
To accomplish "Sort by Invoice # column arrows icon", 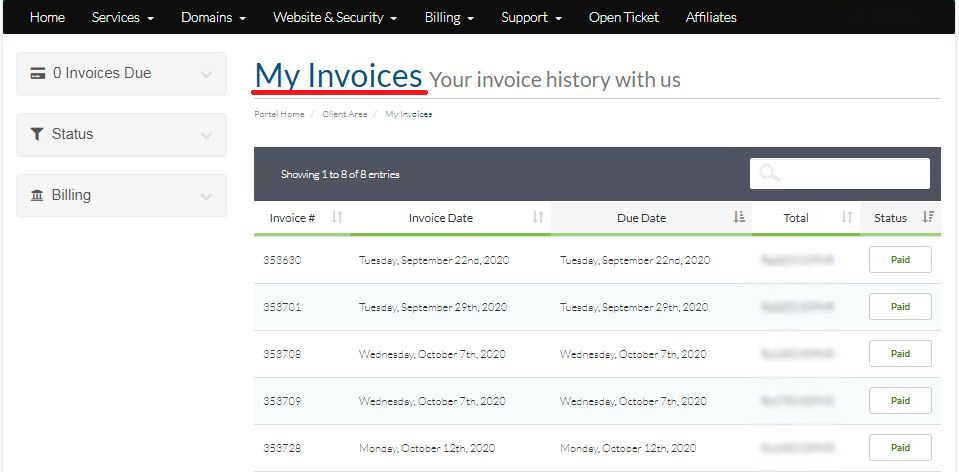I will pyautogui.click(x=337, y=217).
